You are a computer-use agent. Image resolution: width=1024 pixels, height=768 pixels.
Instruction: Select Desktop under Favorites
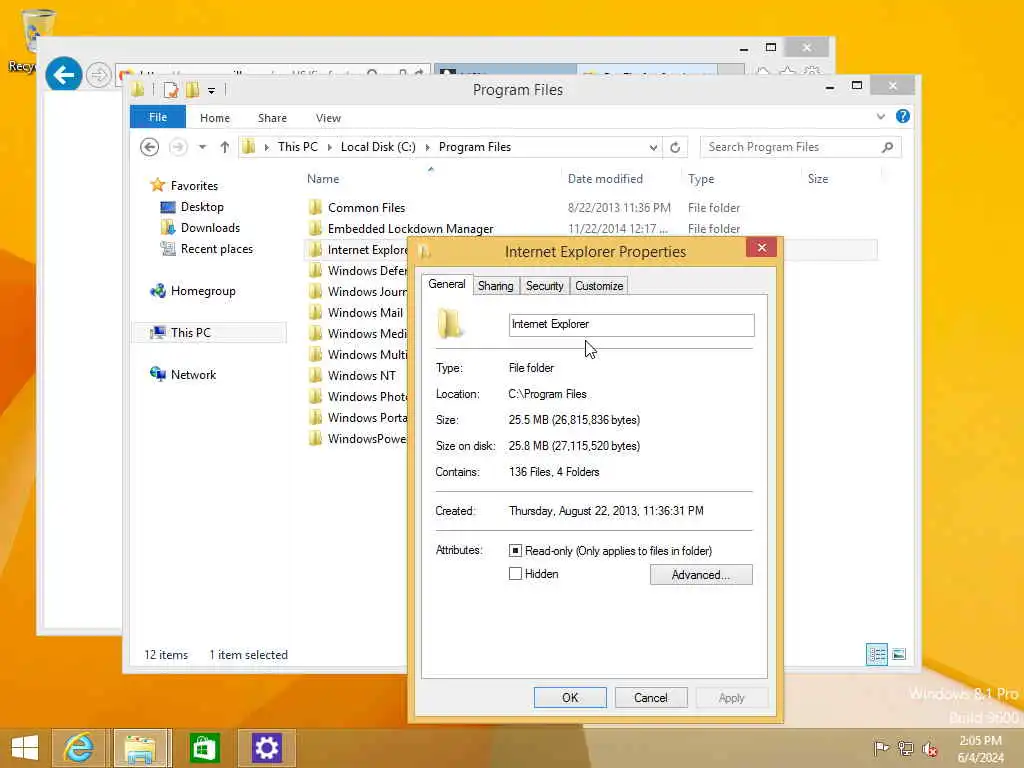(x=202, y=207)
